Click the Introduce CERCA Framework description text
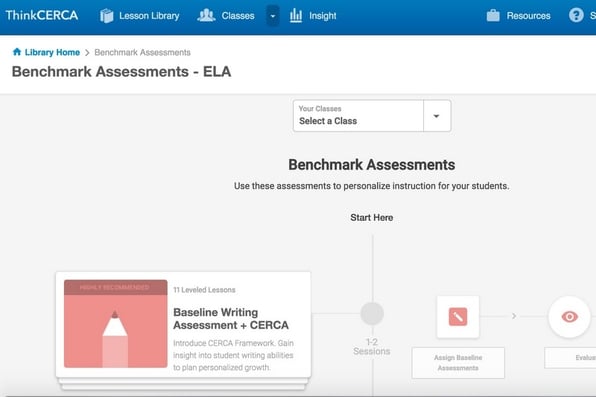 click(x=233, y=355)
